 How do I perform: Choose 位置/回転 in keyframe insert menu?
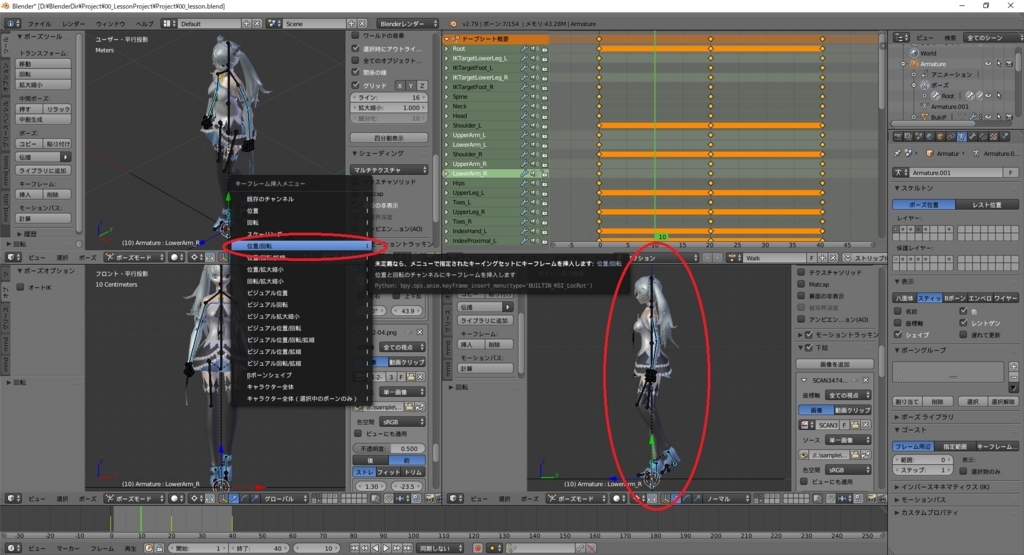(x=300, y=246)
